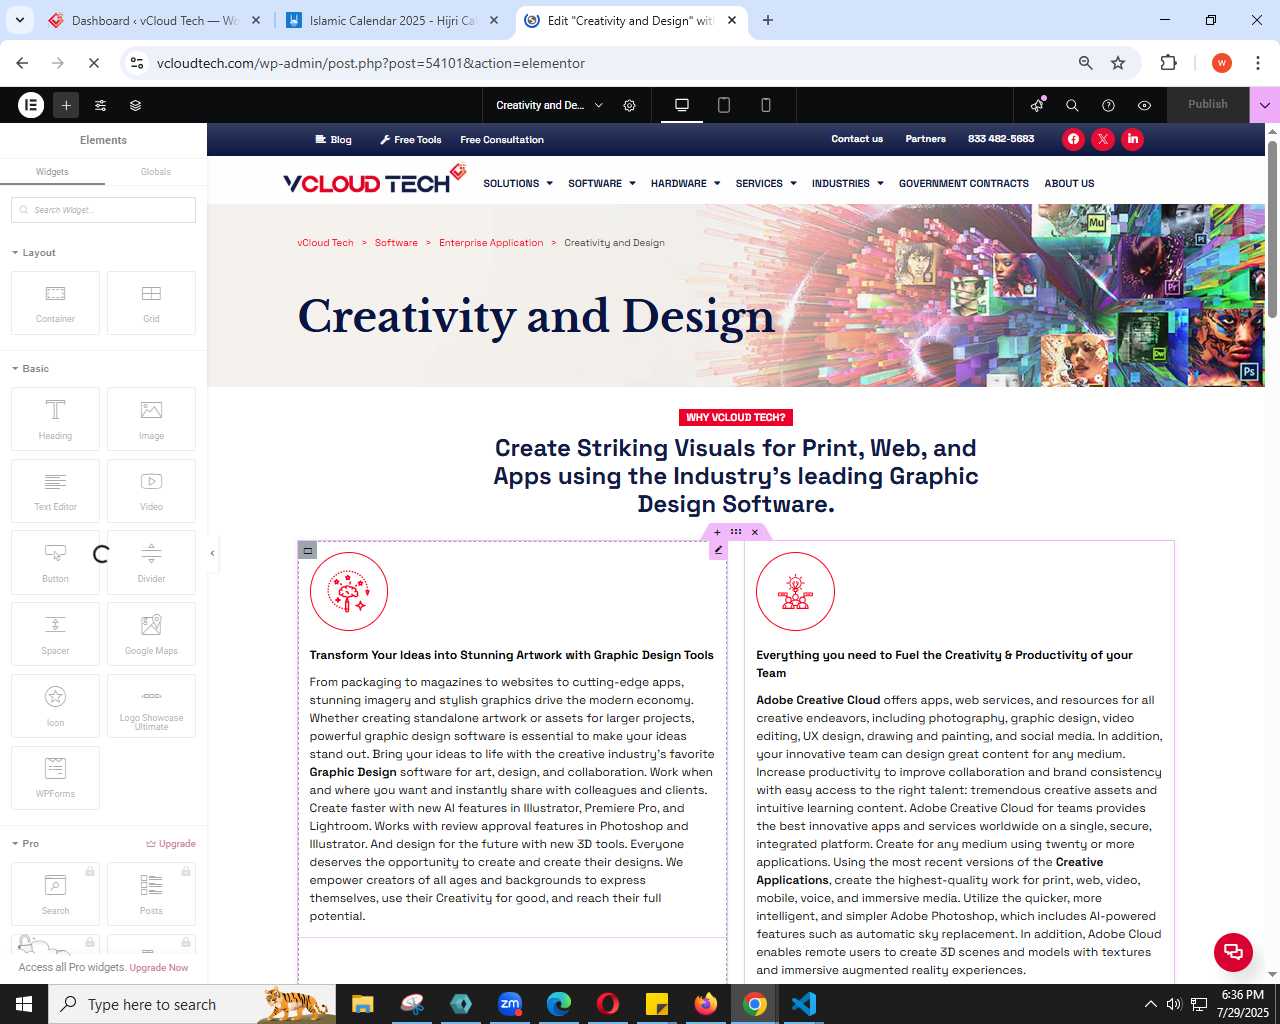
Task: Open Visual Studio Code from taskbar
Action: pyautogui.click(x=803, y=1004)
